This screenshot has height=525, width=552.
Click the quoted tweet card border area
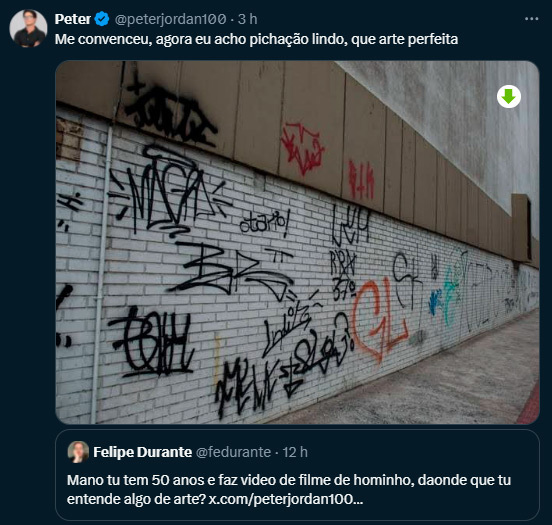pos(297,474)
